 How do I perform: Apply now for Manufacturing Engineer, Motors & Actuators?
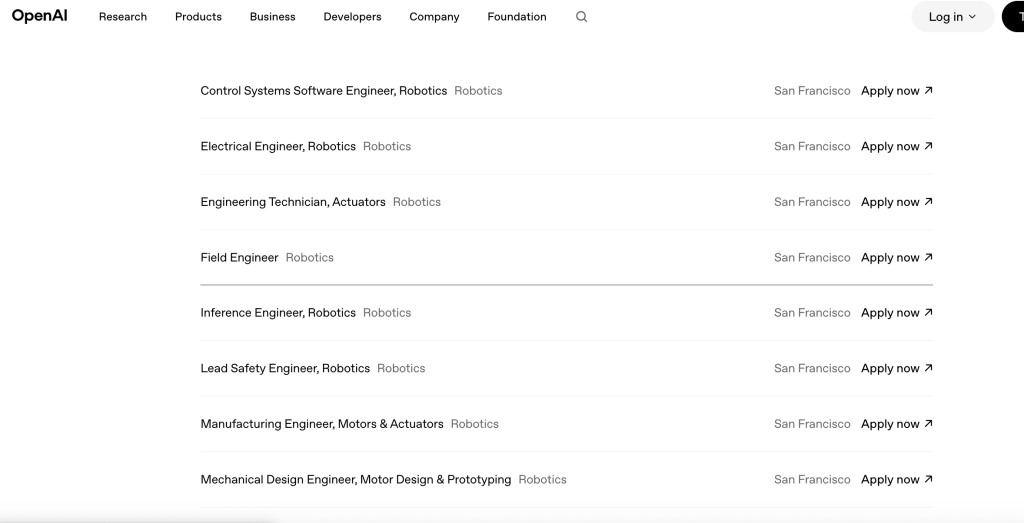coord(897,424)
